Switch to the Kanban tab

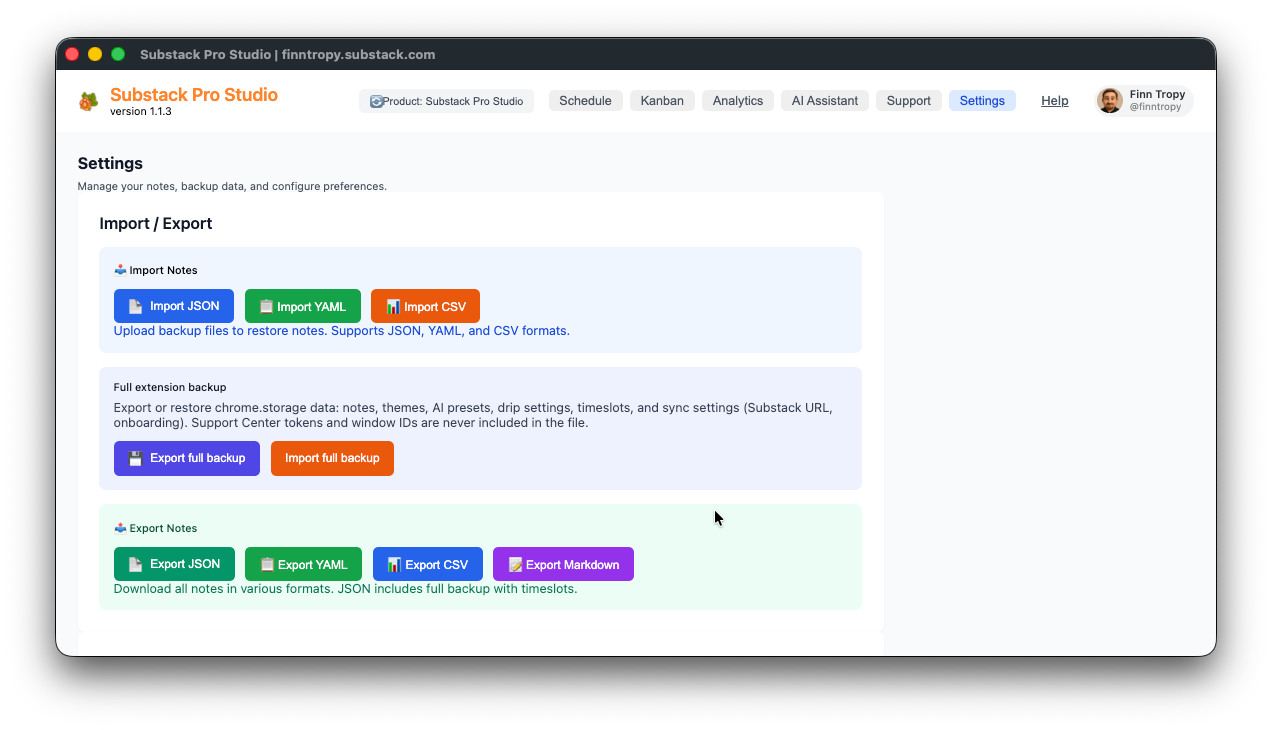coord(662,101)
